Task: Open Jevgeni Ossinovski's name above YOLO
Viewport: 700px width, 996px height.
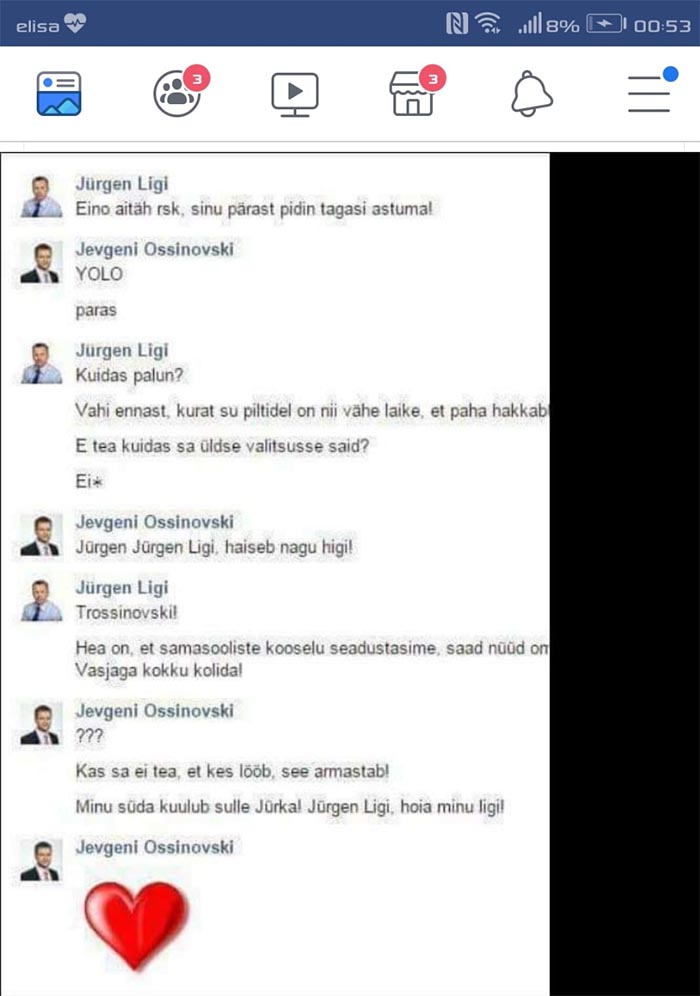Action: [154, 249]
